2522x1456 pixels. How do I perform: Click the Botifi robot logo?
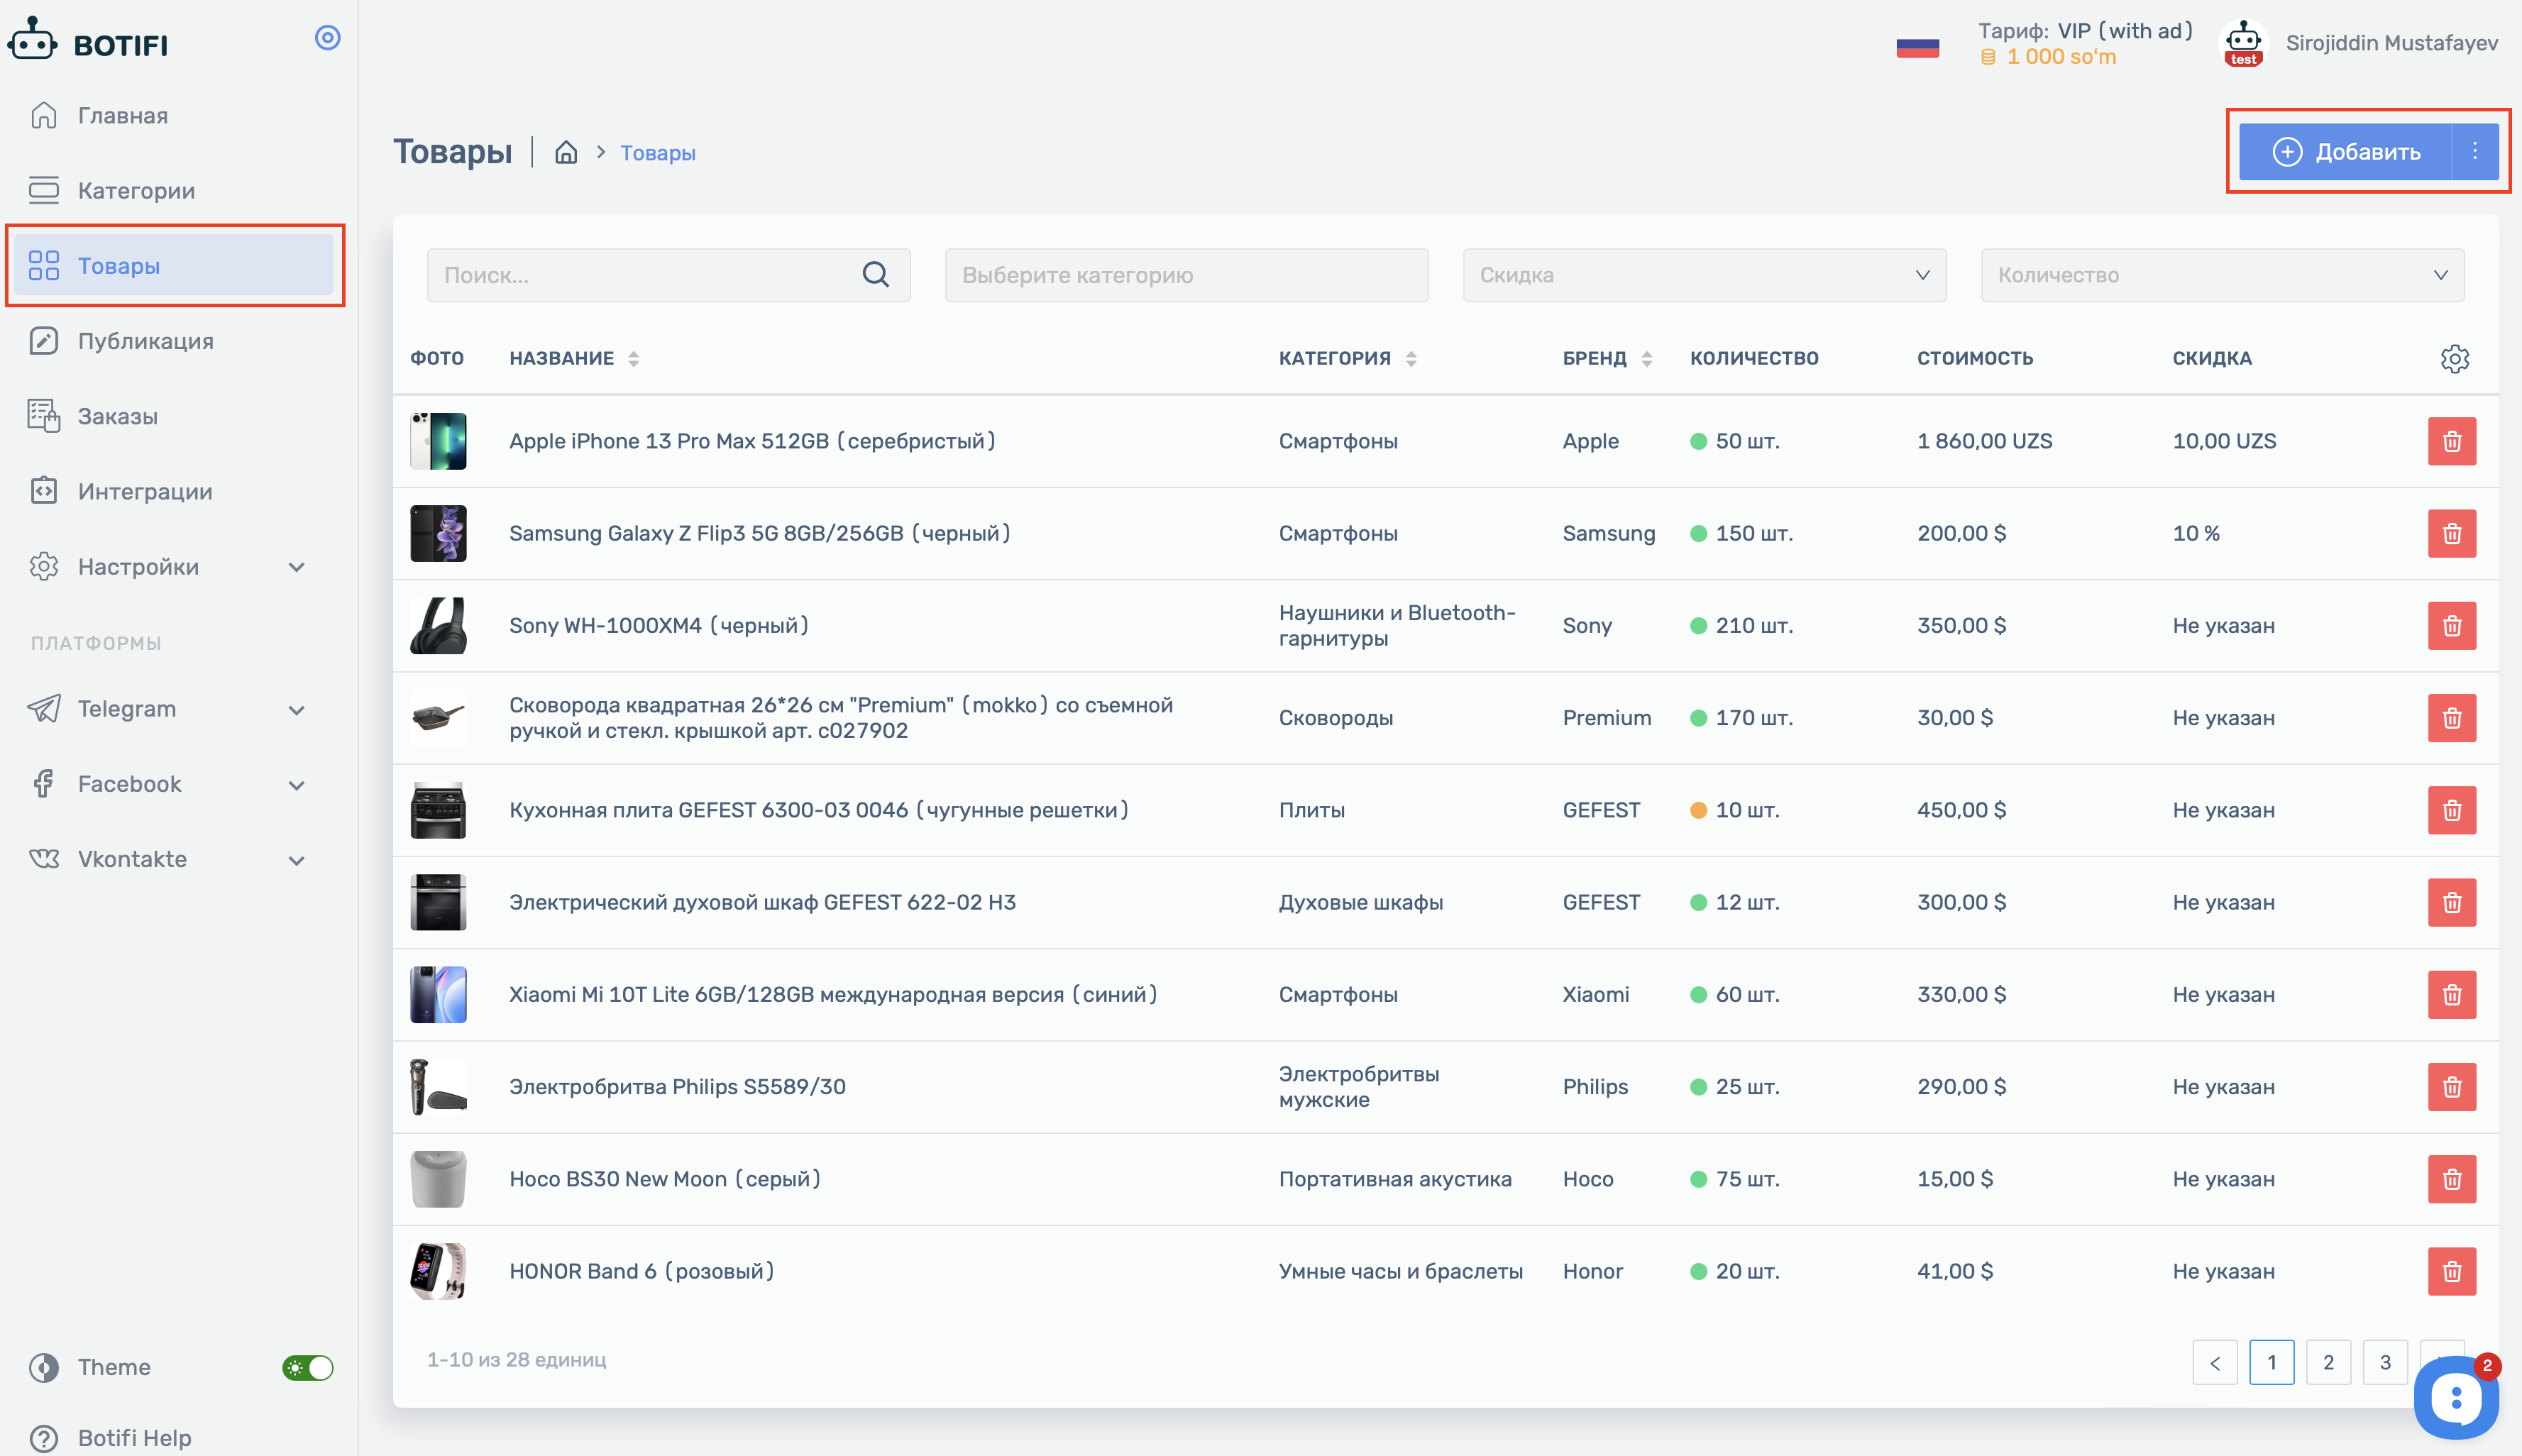(x=33, y=40)
